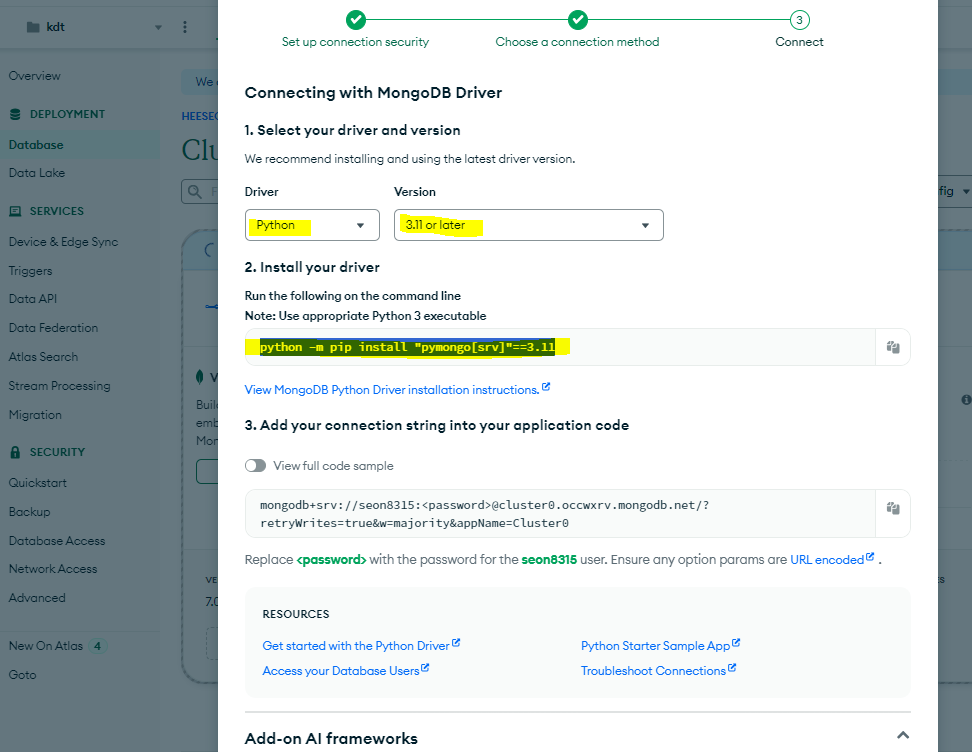Open Migration in the sidebar
The height and width of the screenshot is (752, 972).
click(35, 415)
